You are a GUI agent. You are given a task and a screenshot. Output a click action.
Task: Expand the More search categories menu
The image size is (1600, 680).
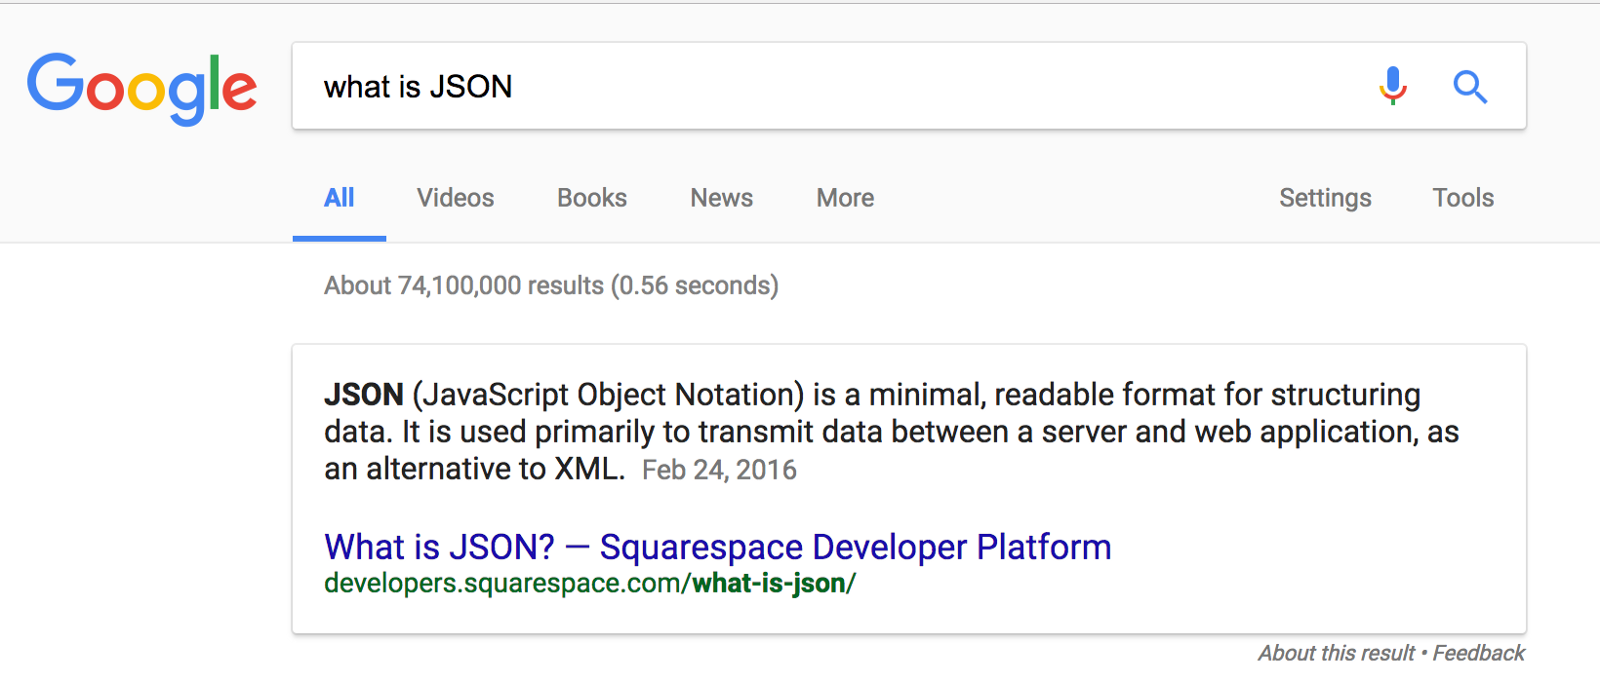(x=845, y=198)
